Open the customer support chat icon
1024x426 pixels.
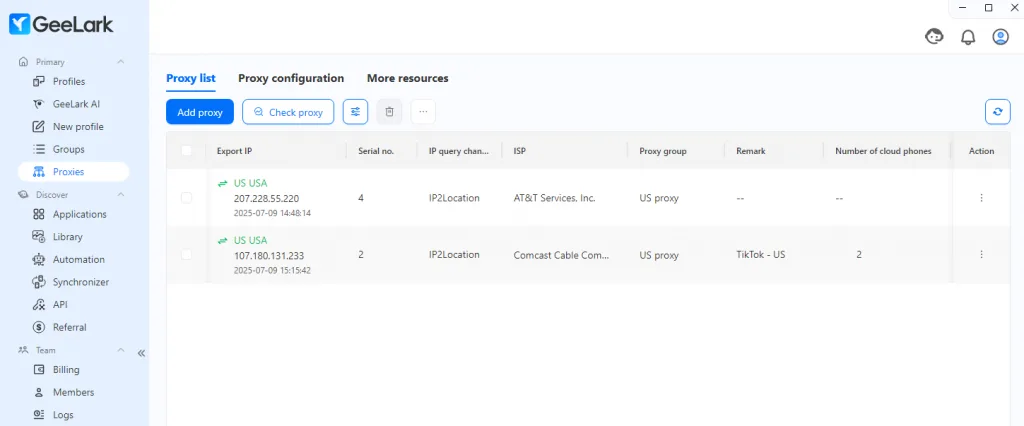[x=935, y=37]
